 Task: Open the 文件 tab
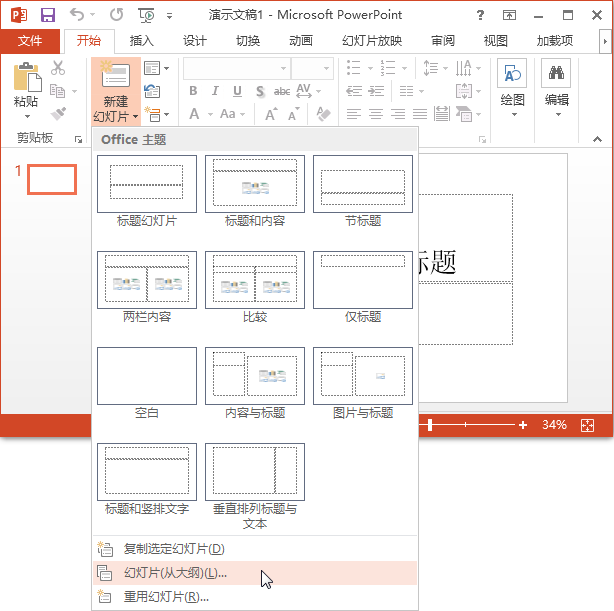tap(30, 41)
